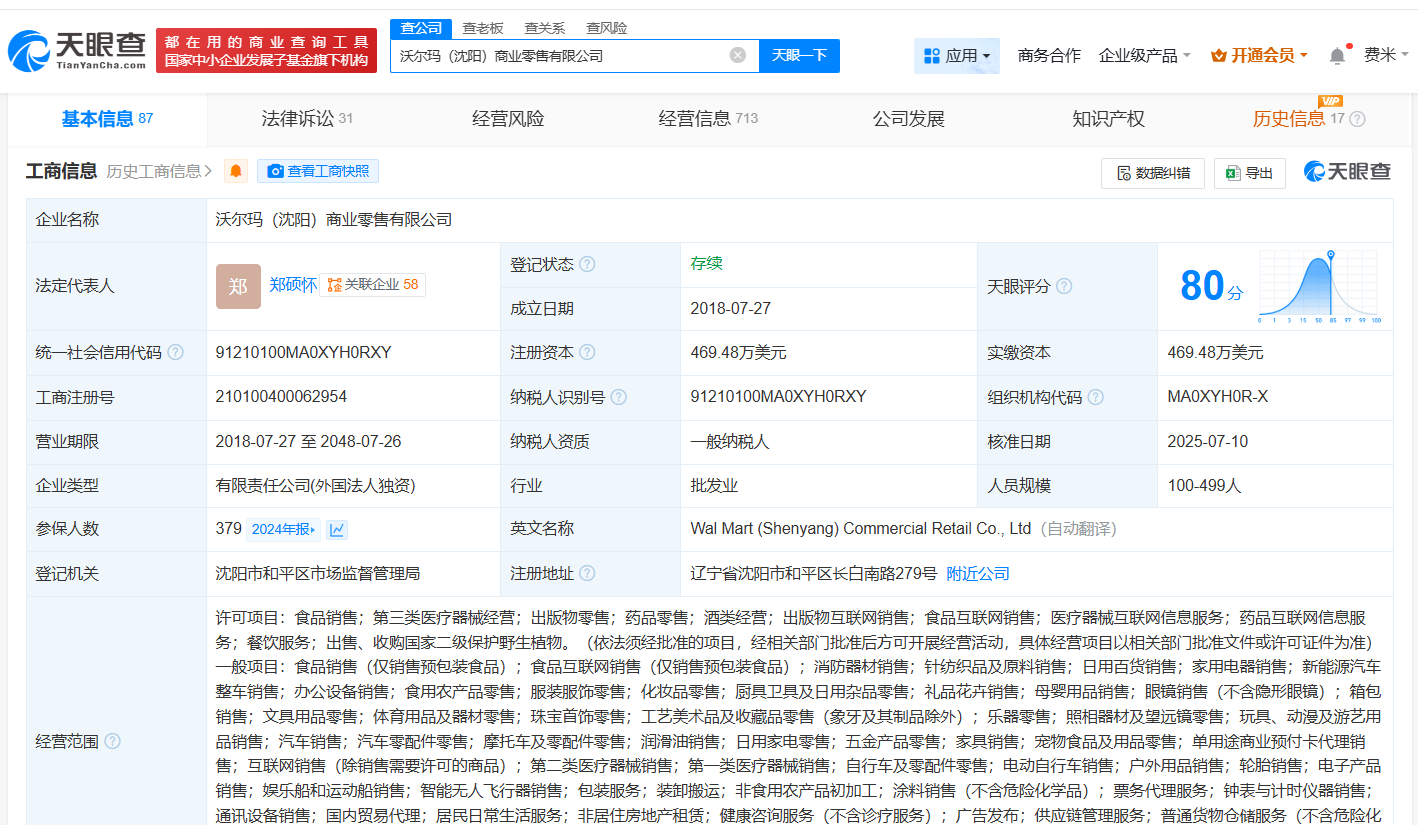Open the 2024年报 year selector
Screen dimensions: 1418x825
(284, 529)
